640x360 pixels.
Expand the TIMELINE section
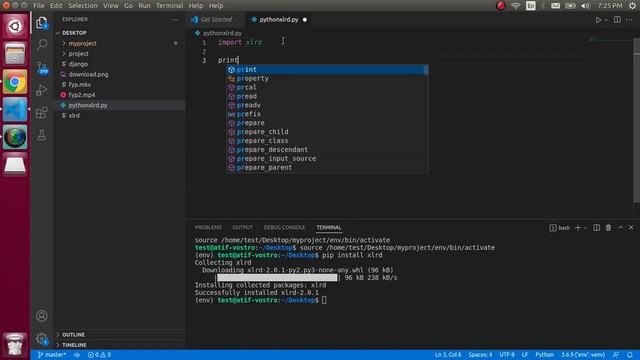click(x=74, y=345)
